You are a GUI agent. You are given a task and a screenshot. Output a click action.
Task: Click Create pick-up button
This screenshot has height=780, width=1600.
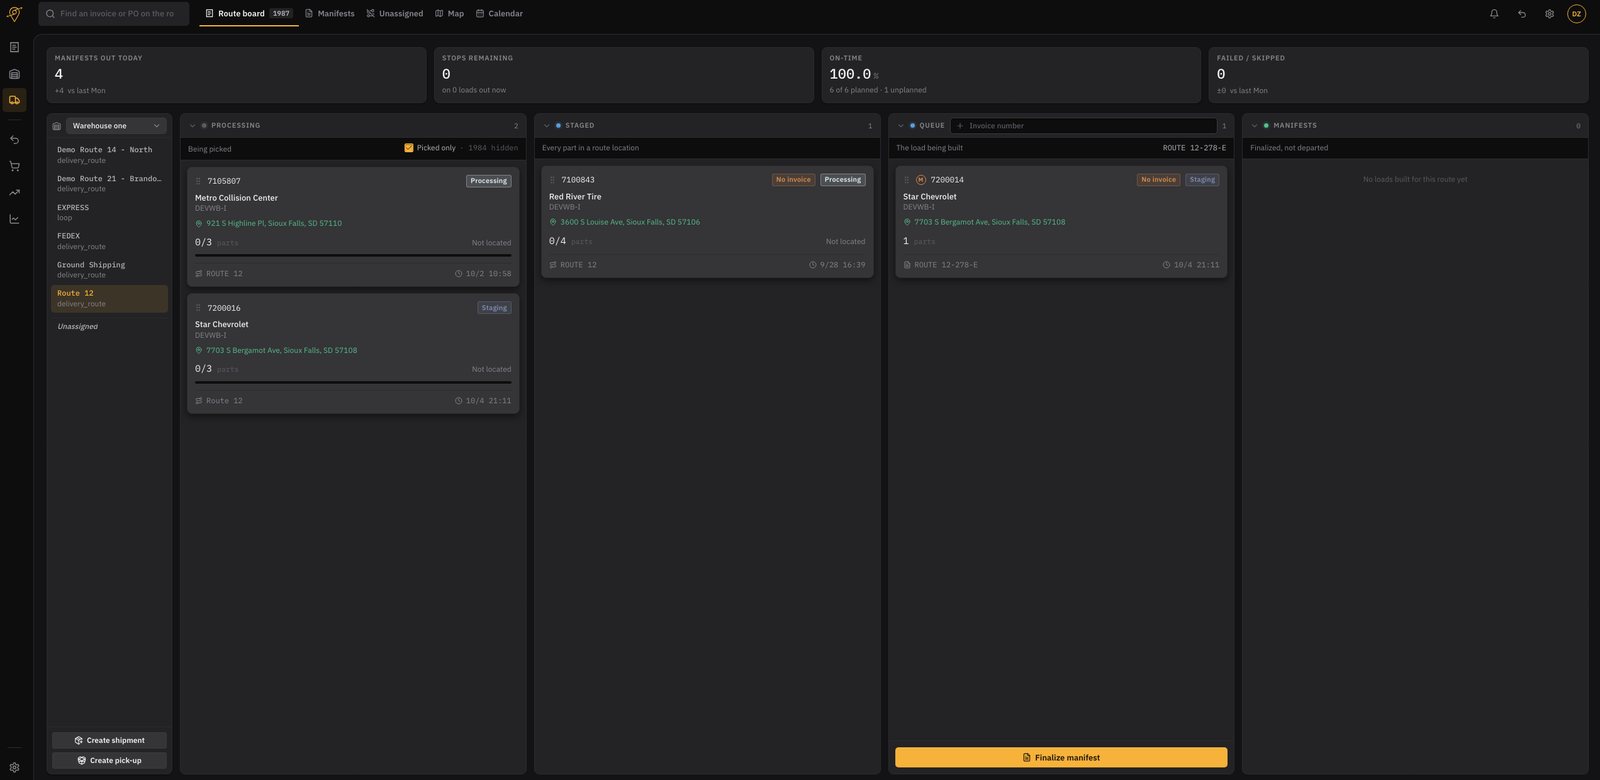click(x=110, y=761)
